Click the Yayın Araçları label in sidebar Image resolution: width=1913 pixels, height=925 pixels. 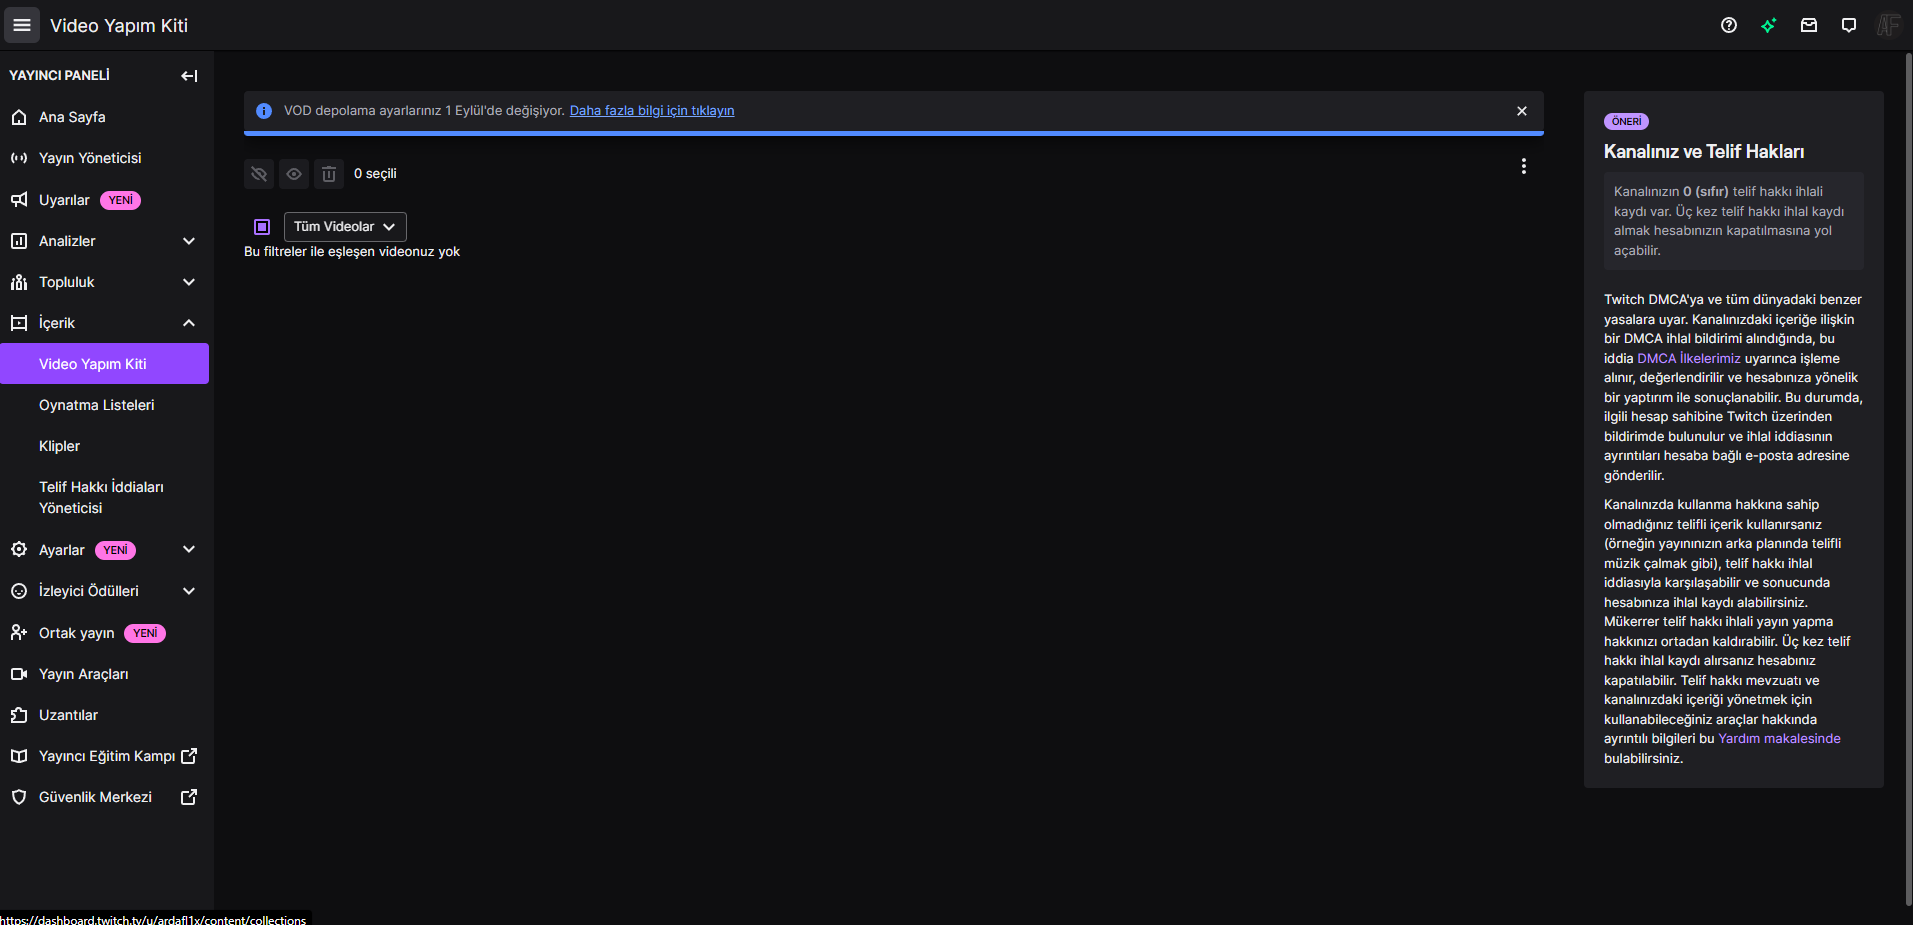(x=84, y=674)
